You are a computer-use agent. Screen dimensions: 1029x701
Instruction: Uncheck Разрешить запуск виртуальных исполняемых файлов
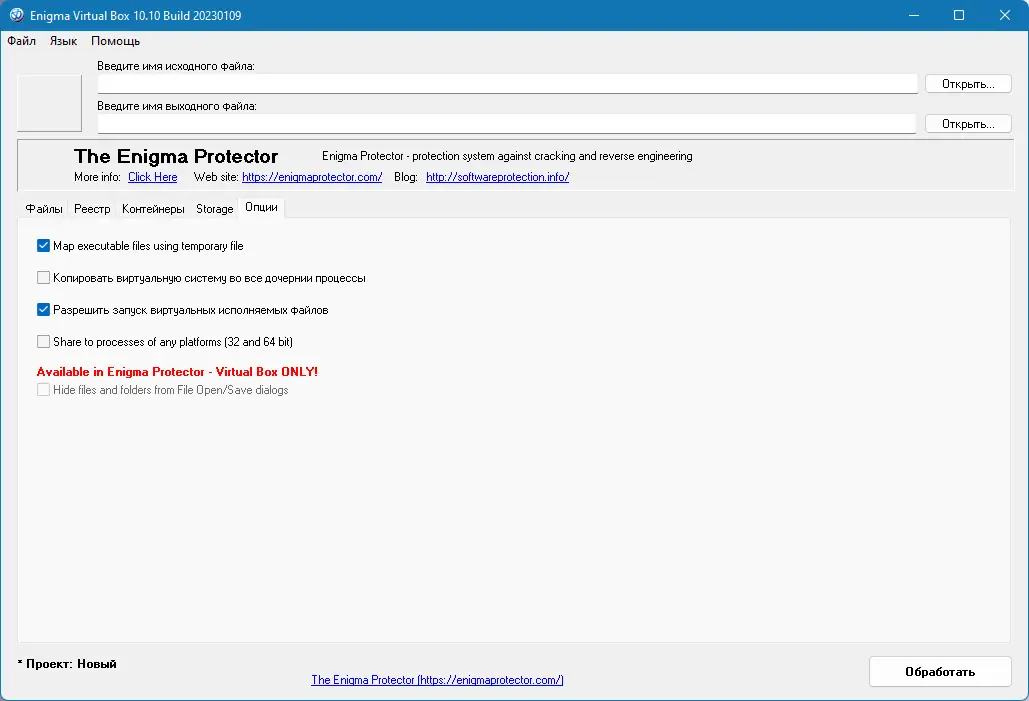[x=43, y=310]
